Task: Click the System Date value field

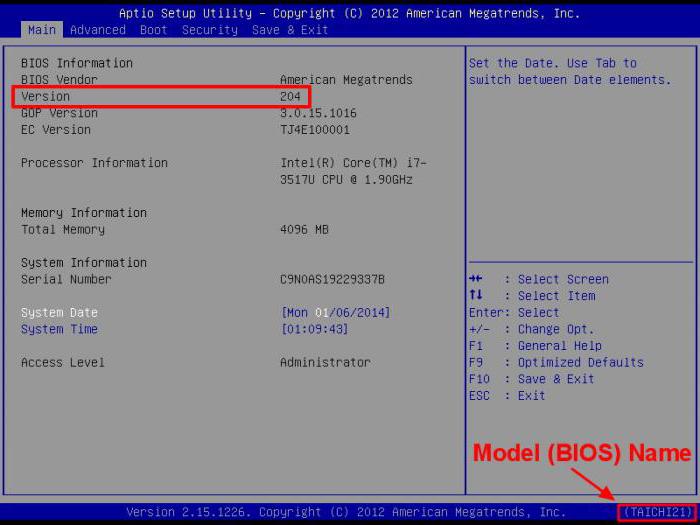Action: 335,312
